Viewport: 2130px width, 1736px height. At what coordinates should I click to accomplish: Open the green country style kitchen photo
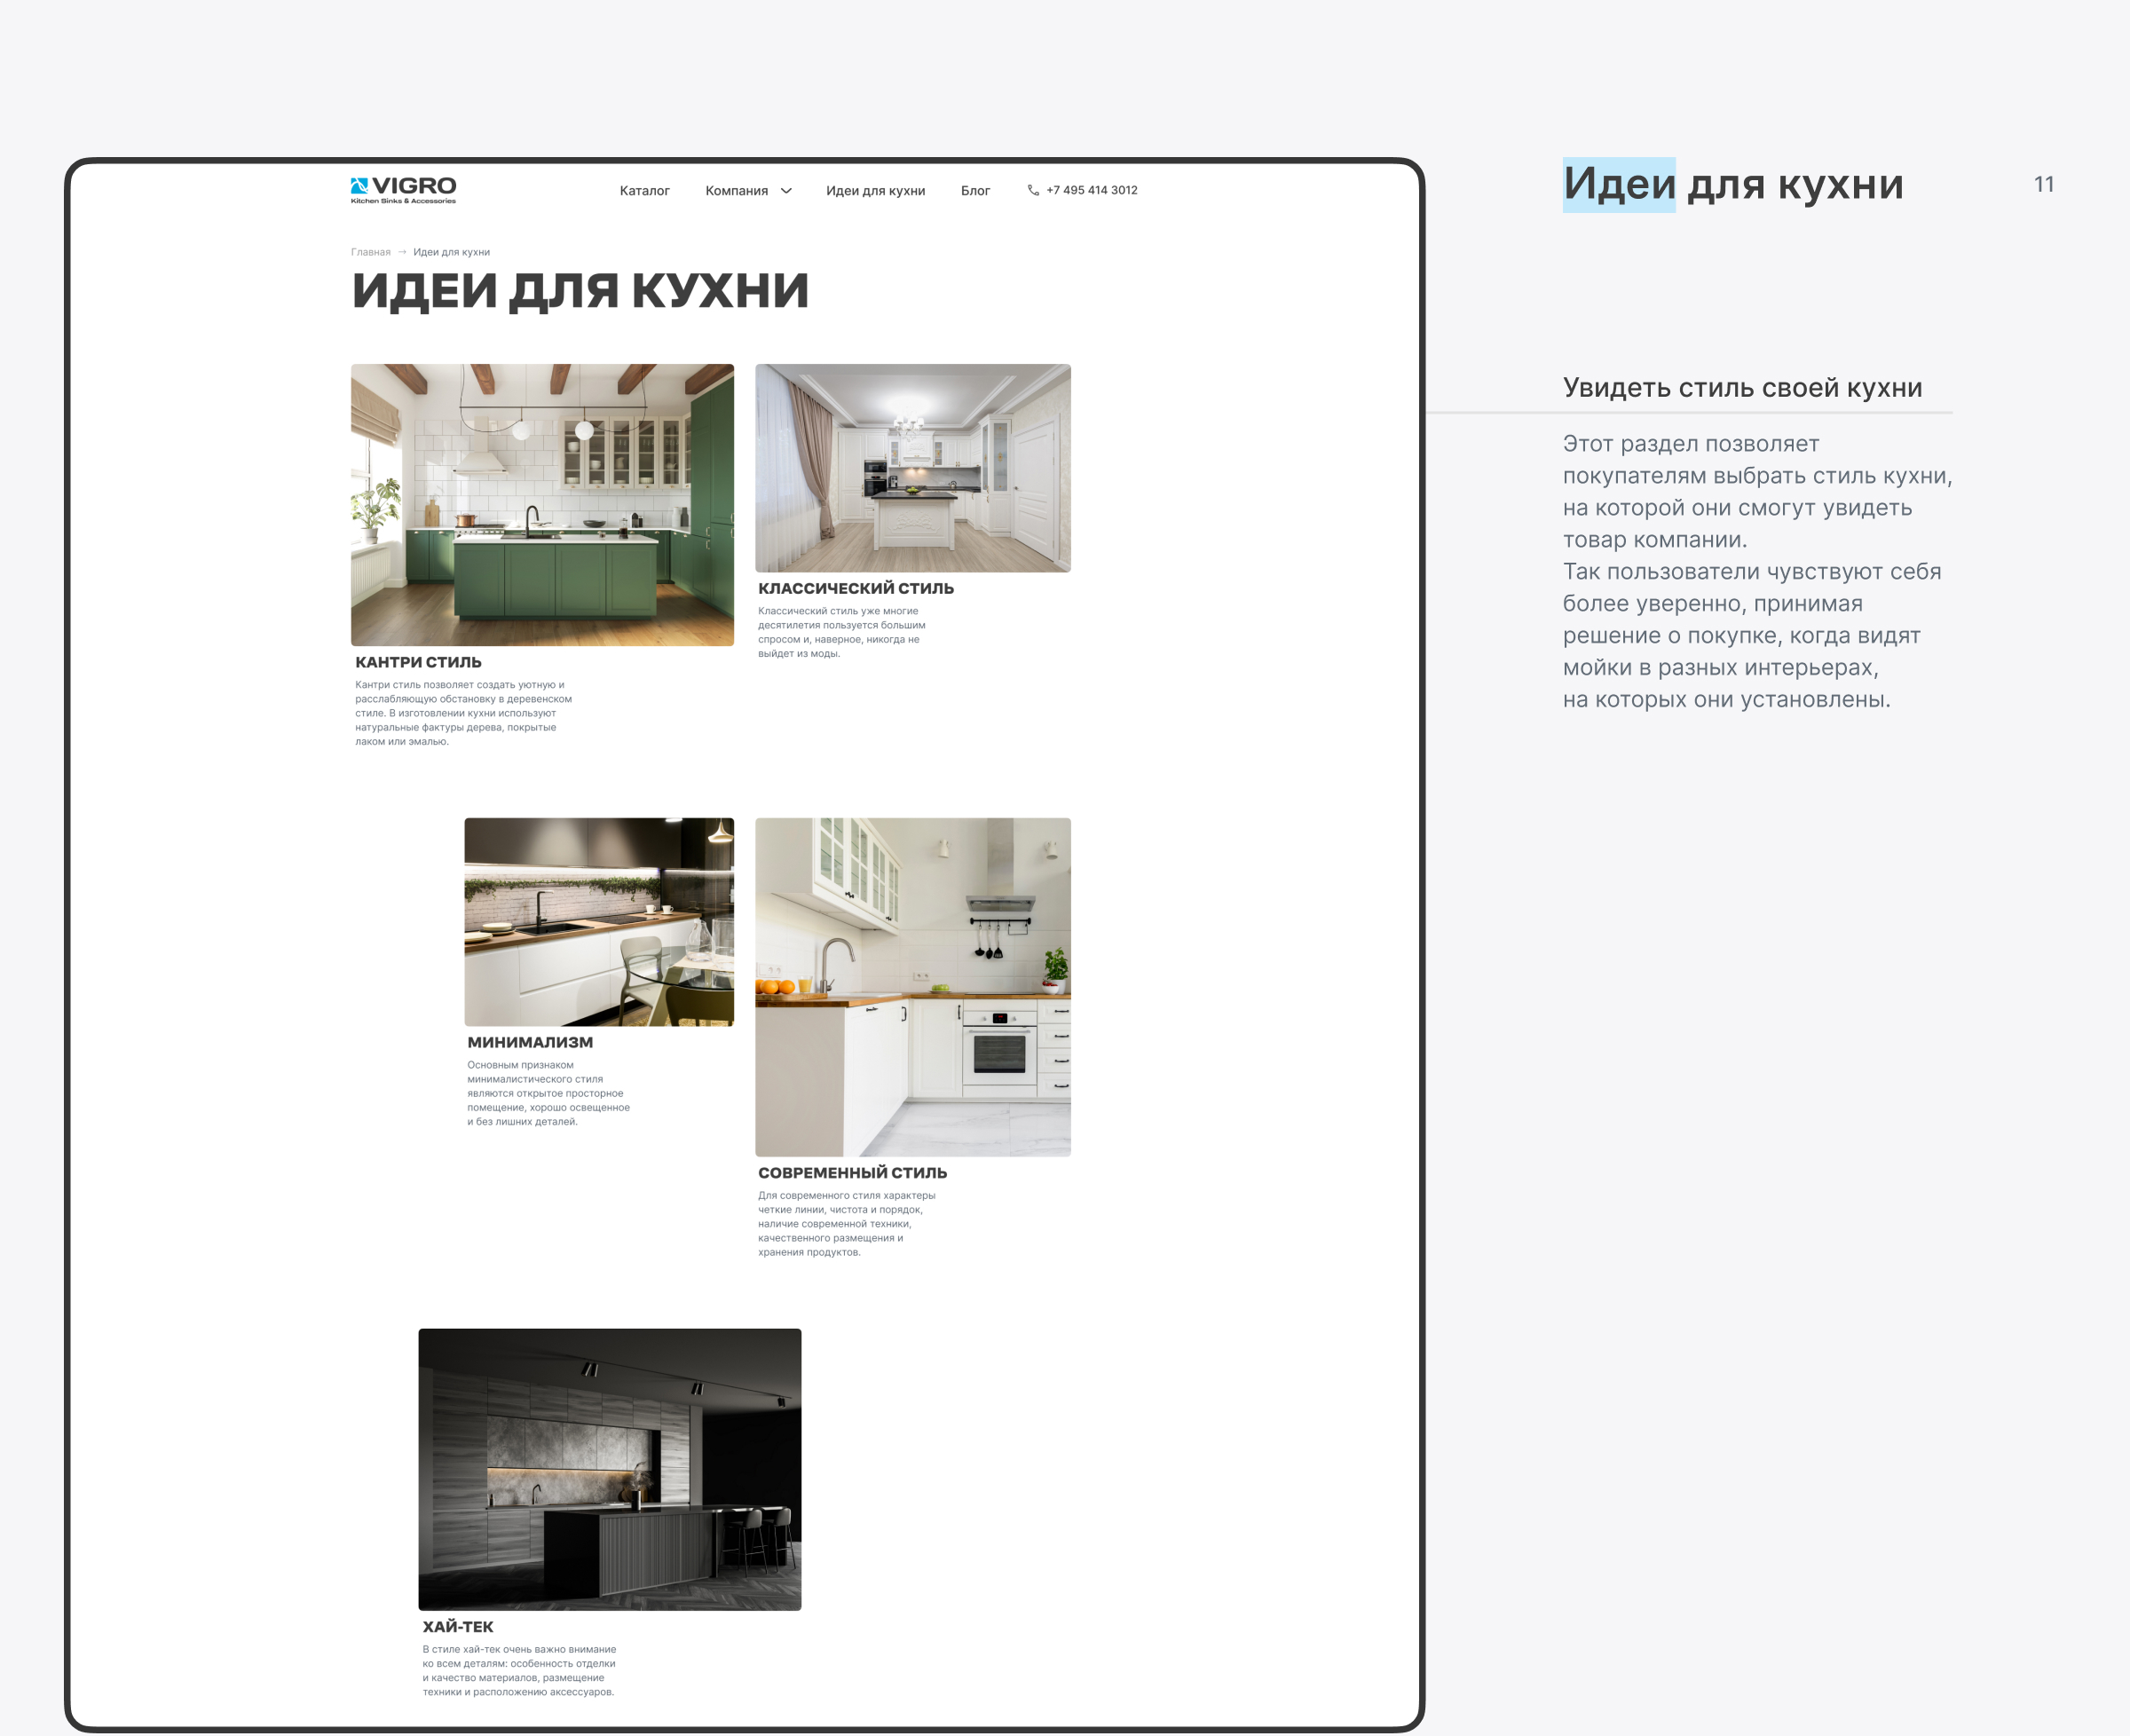coord(542,504)
